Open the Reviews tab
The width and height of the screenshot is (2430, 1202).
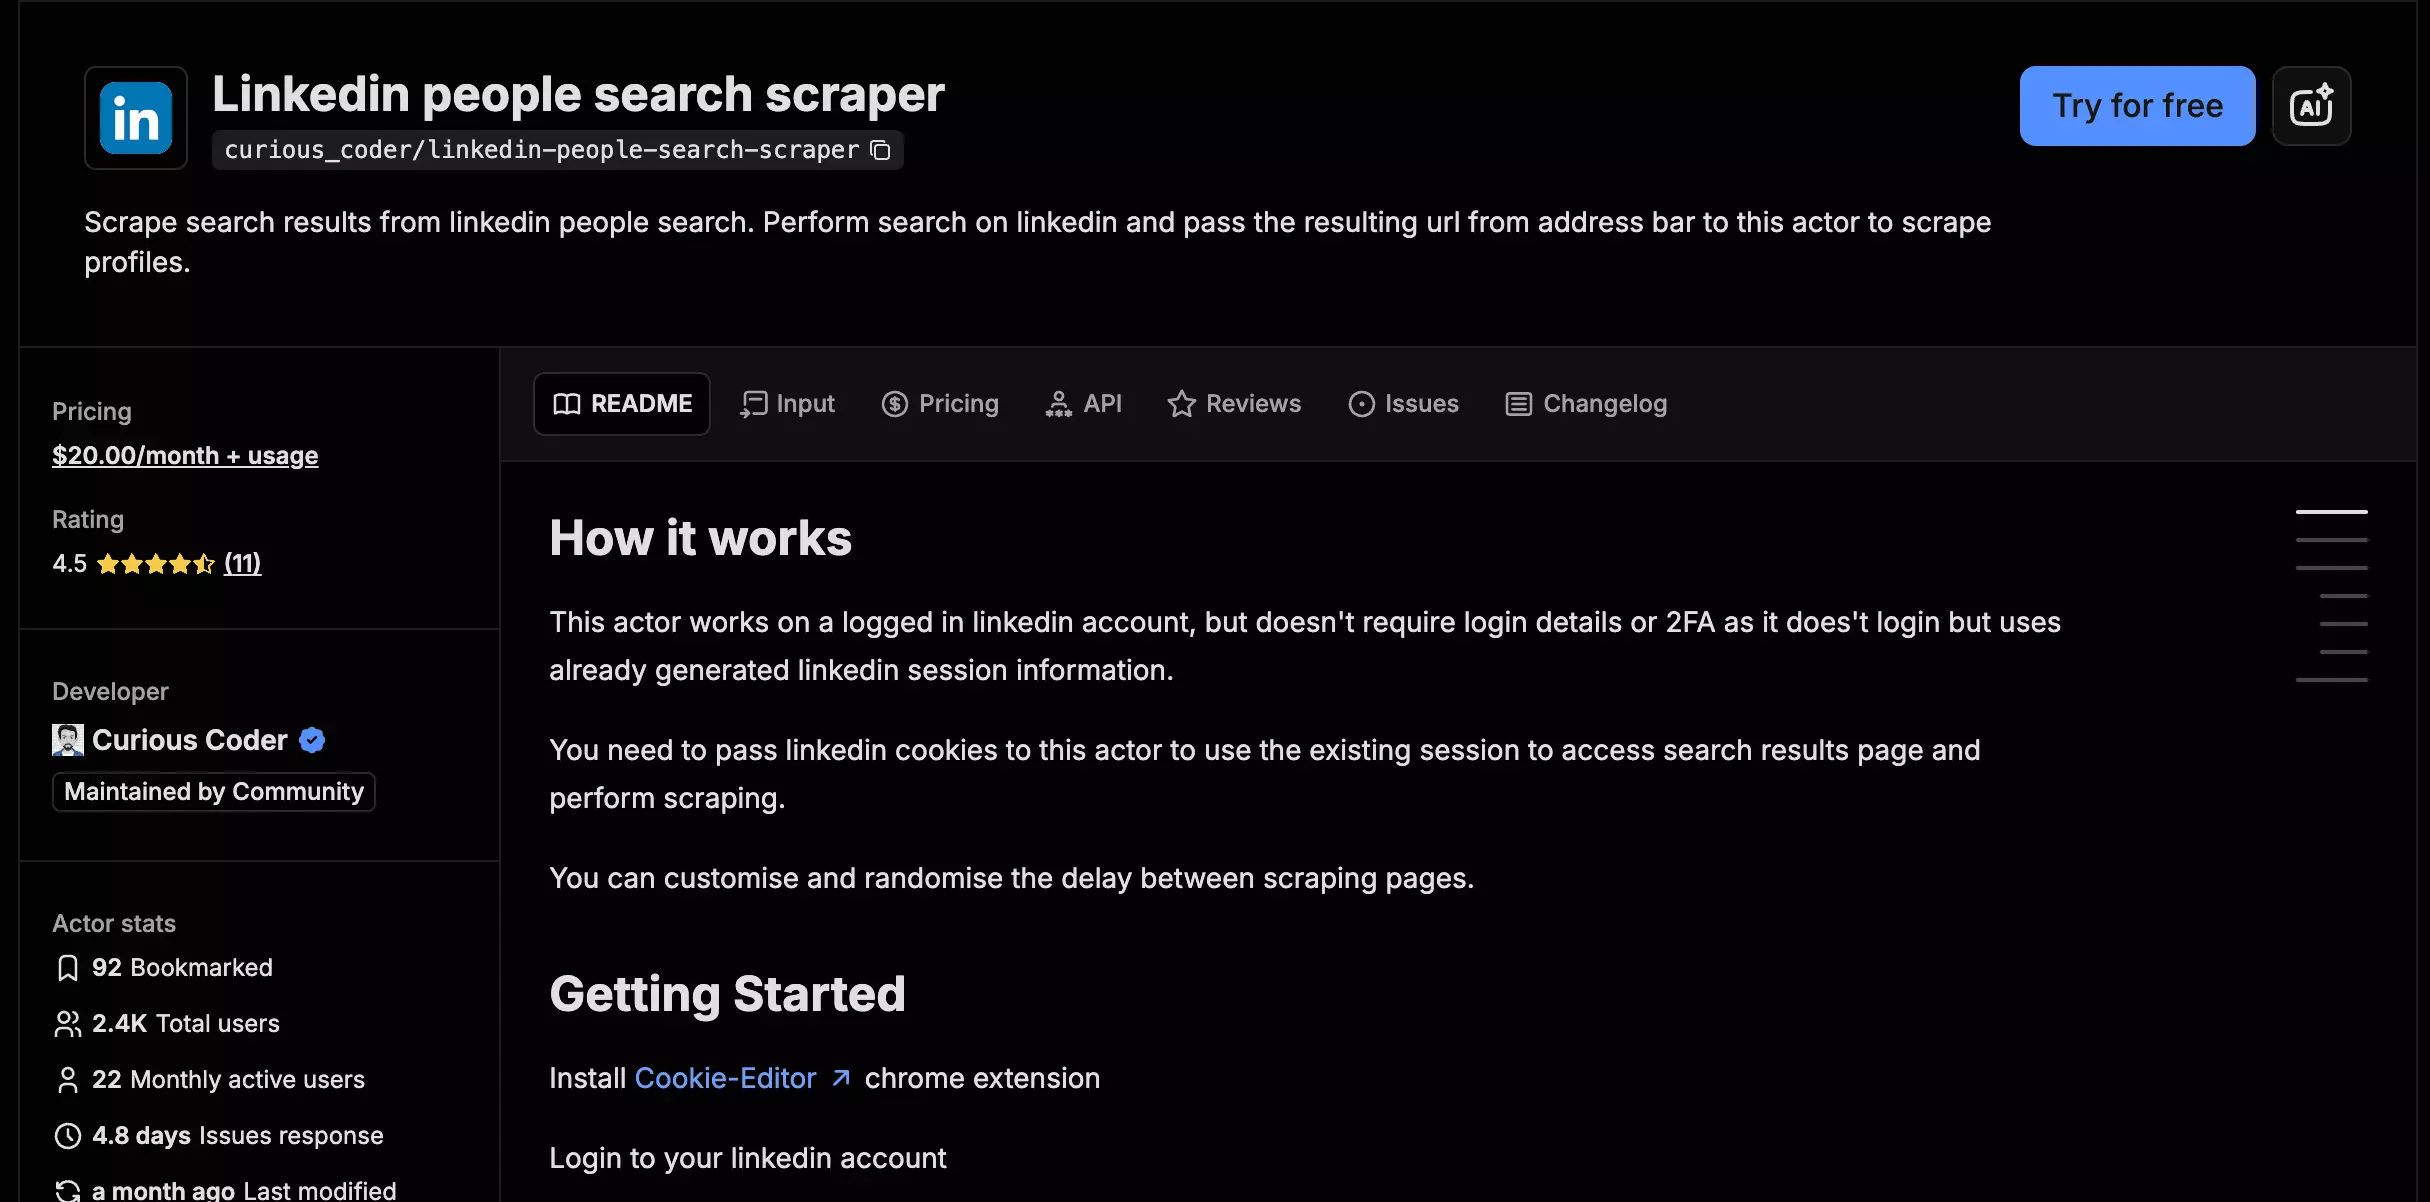pos(1234,404)
